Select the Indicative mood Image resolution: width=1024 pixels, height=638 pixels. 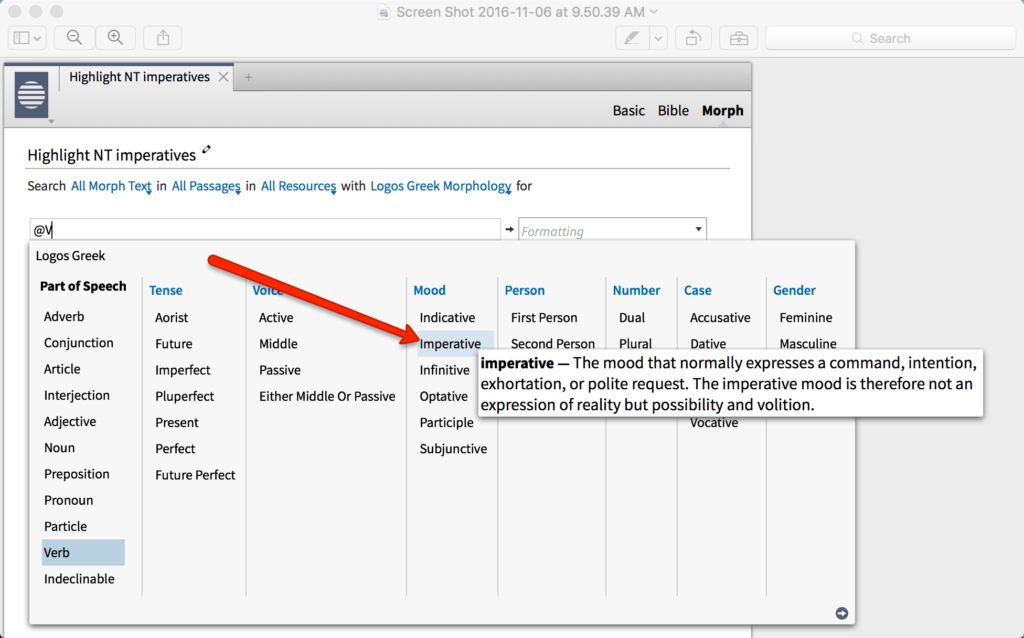point(447,317)
